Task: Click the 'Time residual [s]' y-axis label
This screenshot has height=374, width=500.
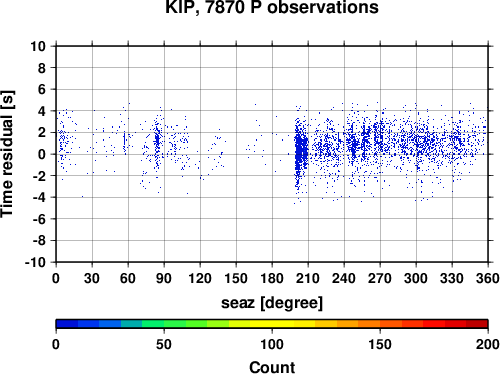Action: point(7,154)
